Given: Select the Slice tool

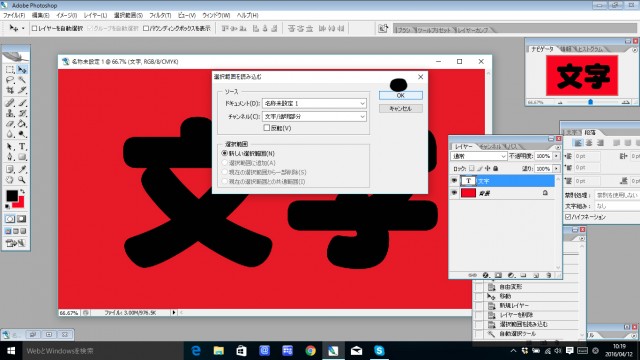Looking at the screenshot, I should (x=22, y=90).
